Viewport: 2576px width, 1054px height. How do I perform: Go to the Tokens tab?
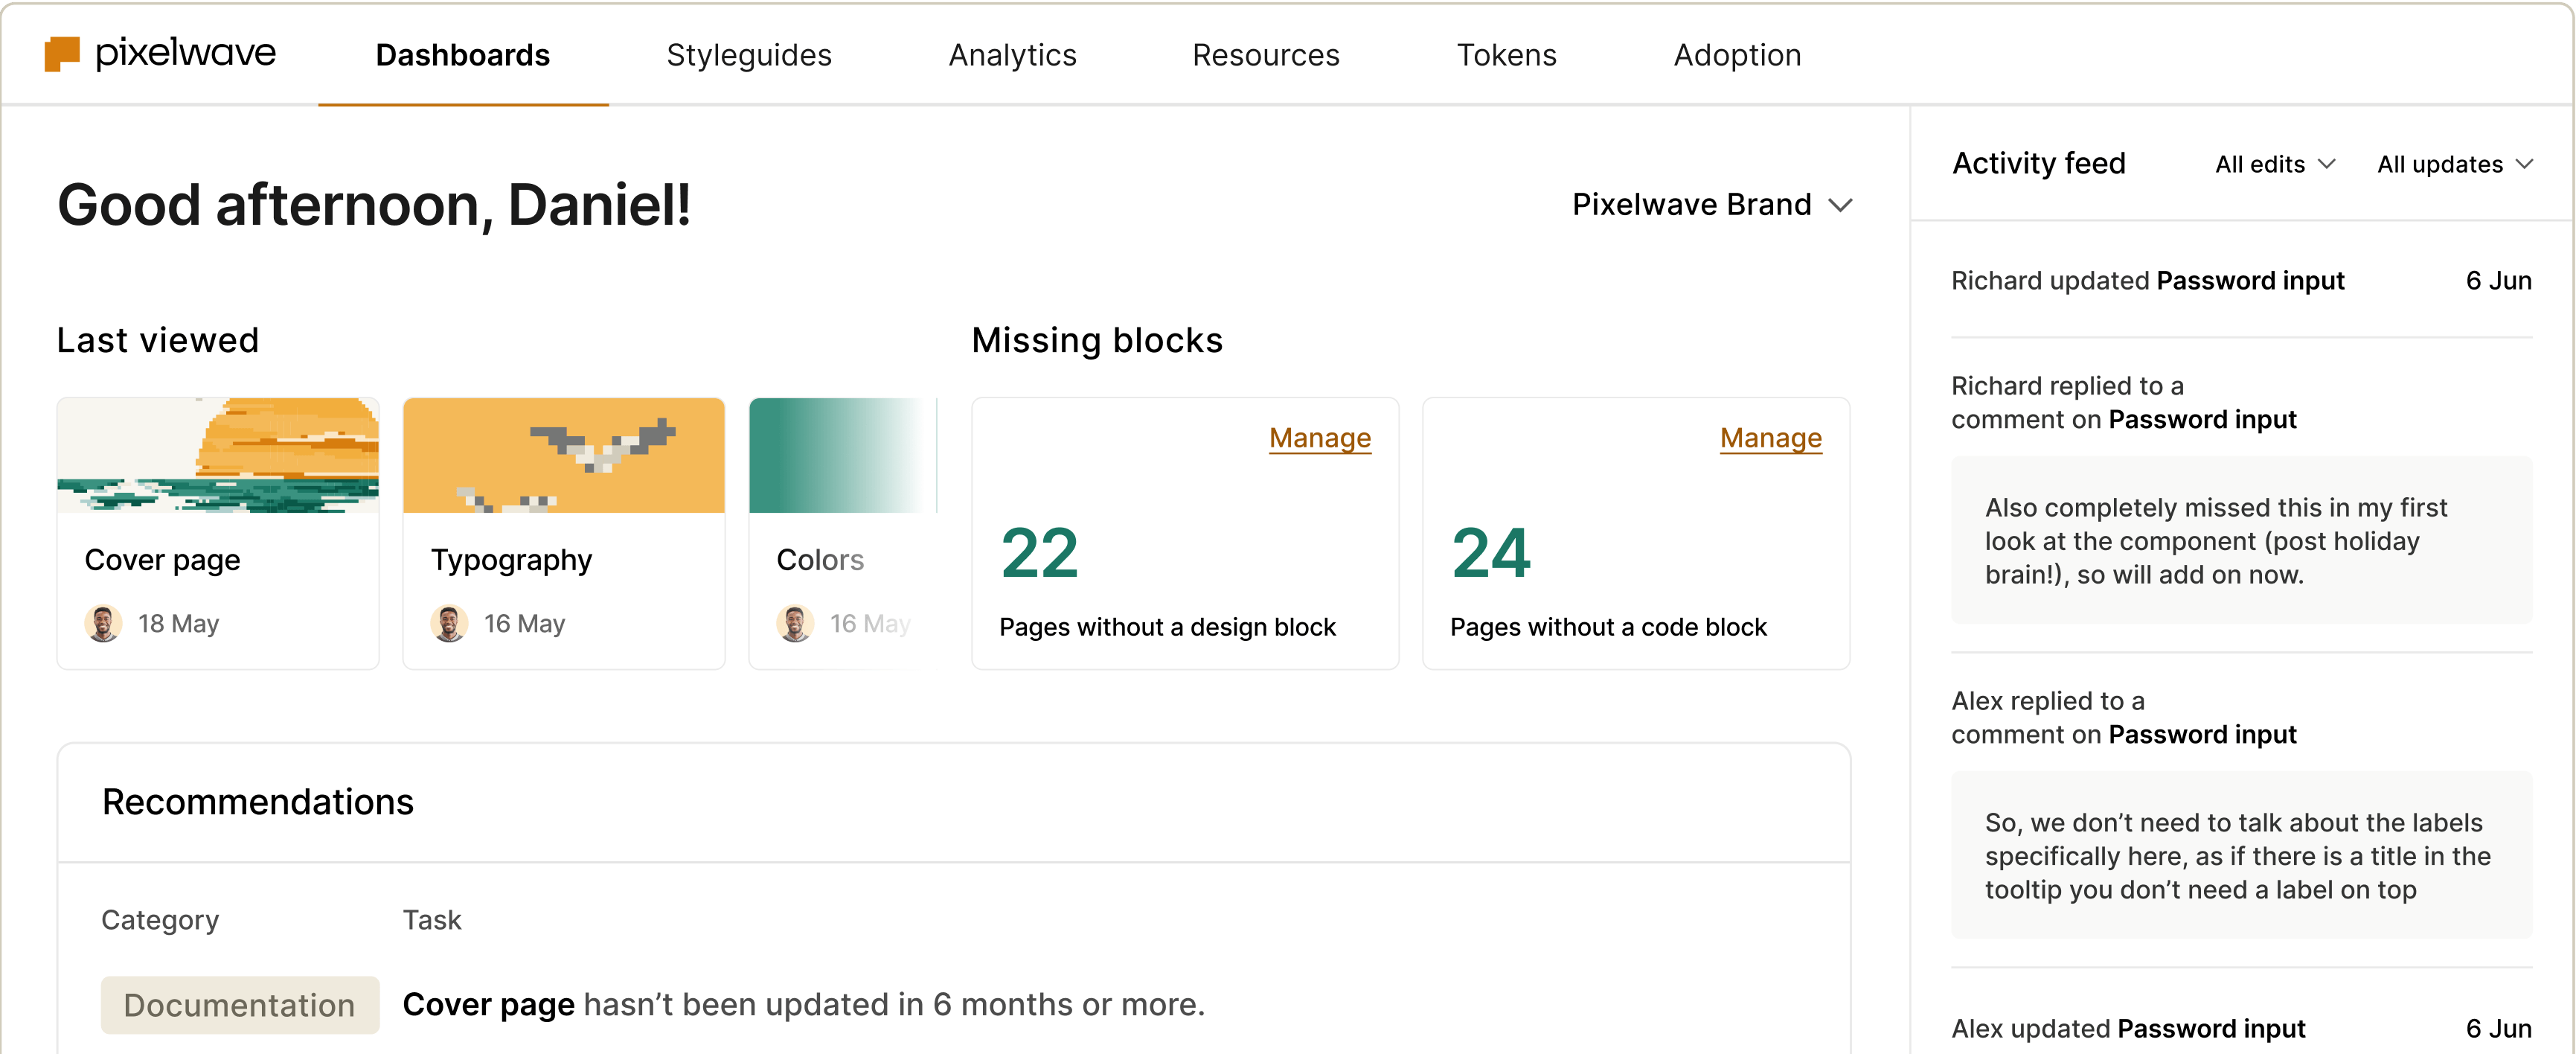point(1506,55)
